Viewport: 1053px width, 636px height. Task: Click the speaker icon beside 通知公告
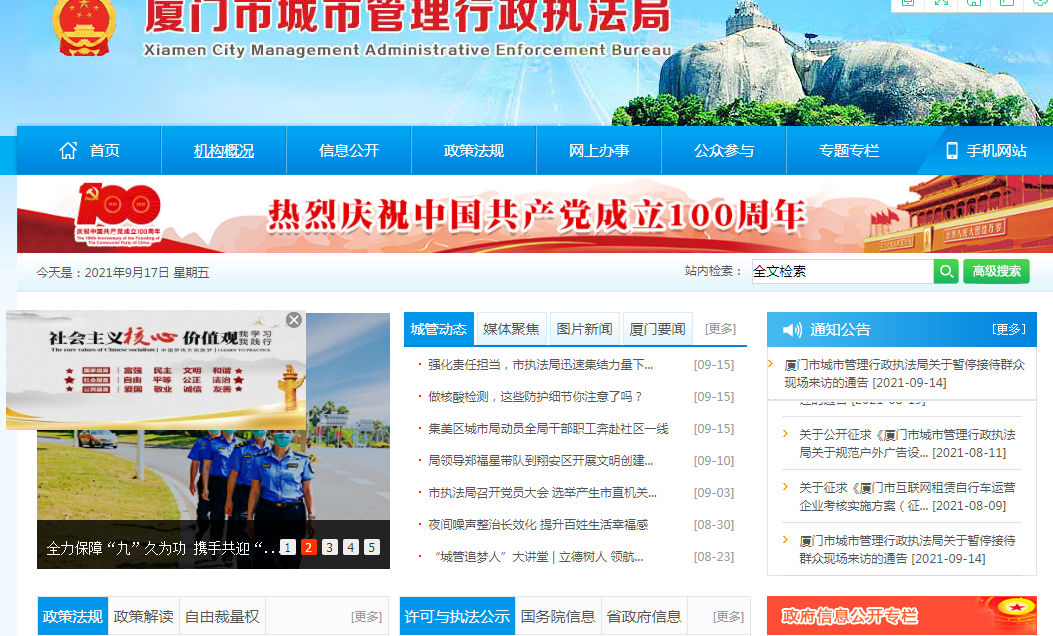(x=792, y=330)
